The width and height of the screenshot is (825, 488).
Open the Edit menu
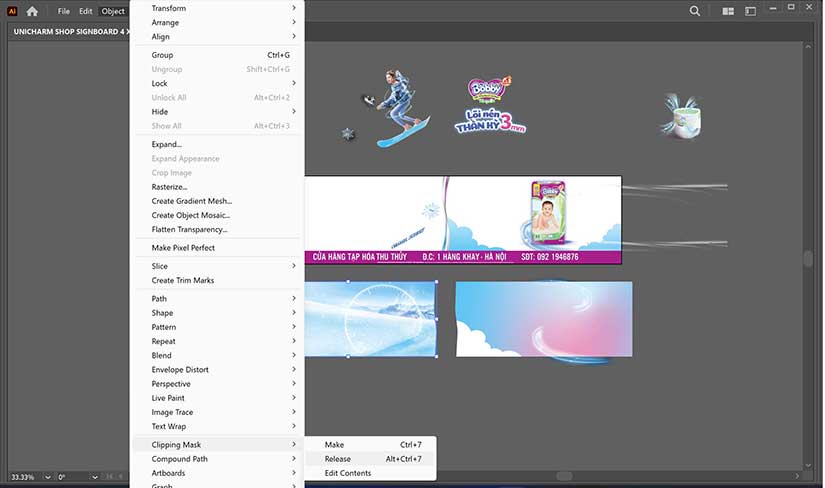pos(86,11)
